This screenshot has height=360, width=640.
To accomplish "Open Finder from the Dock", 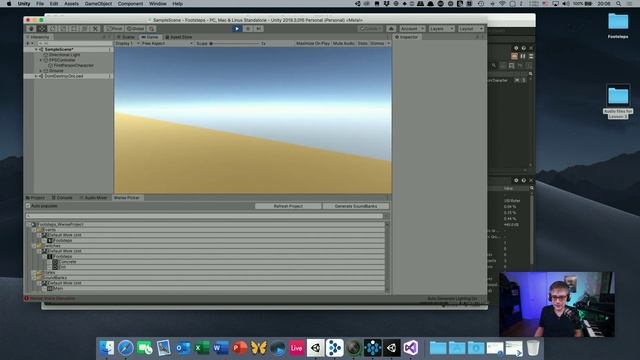I will (x=107, y=348).
